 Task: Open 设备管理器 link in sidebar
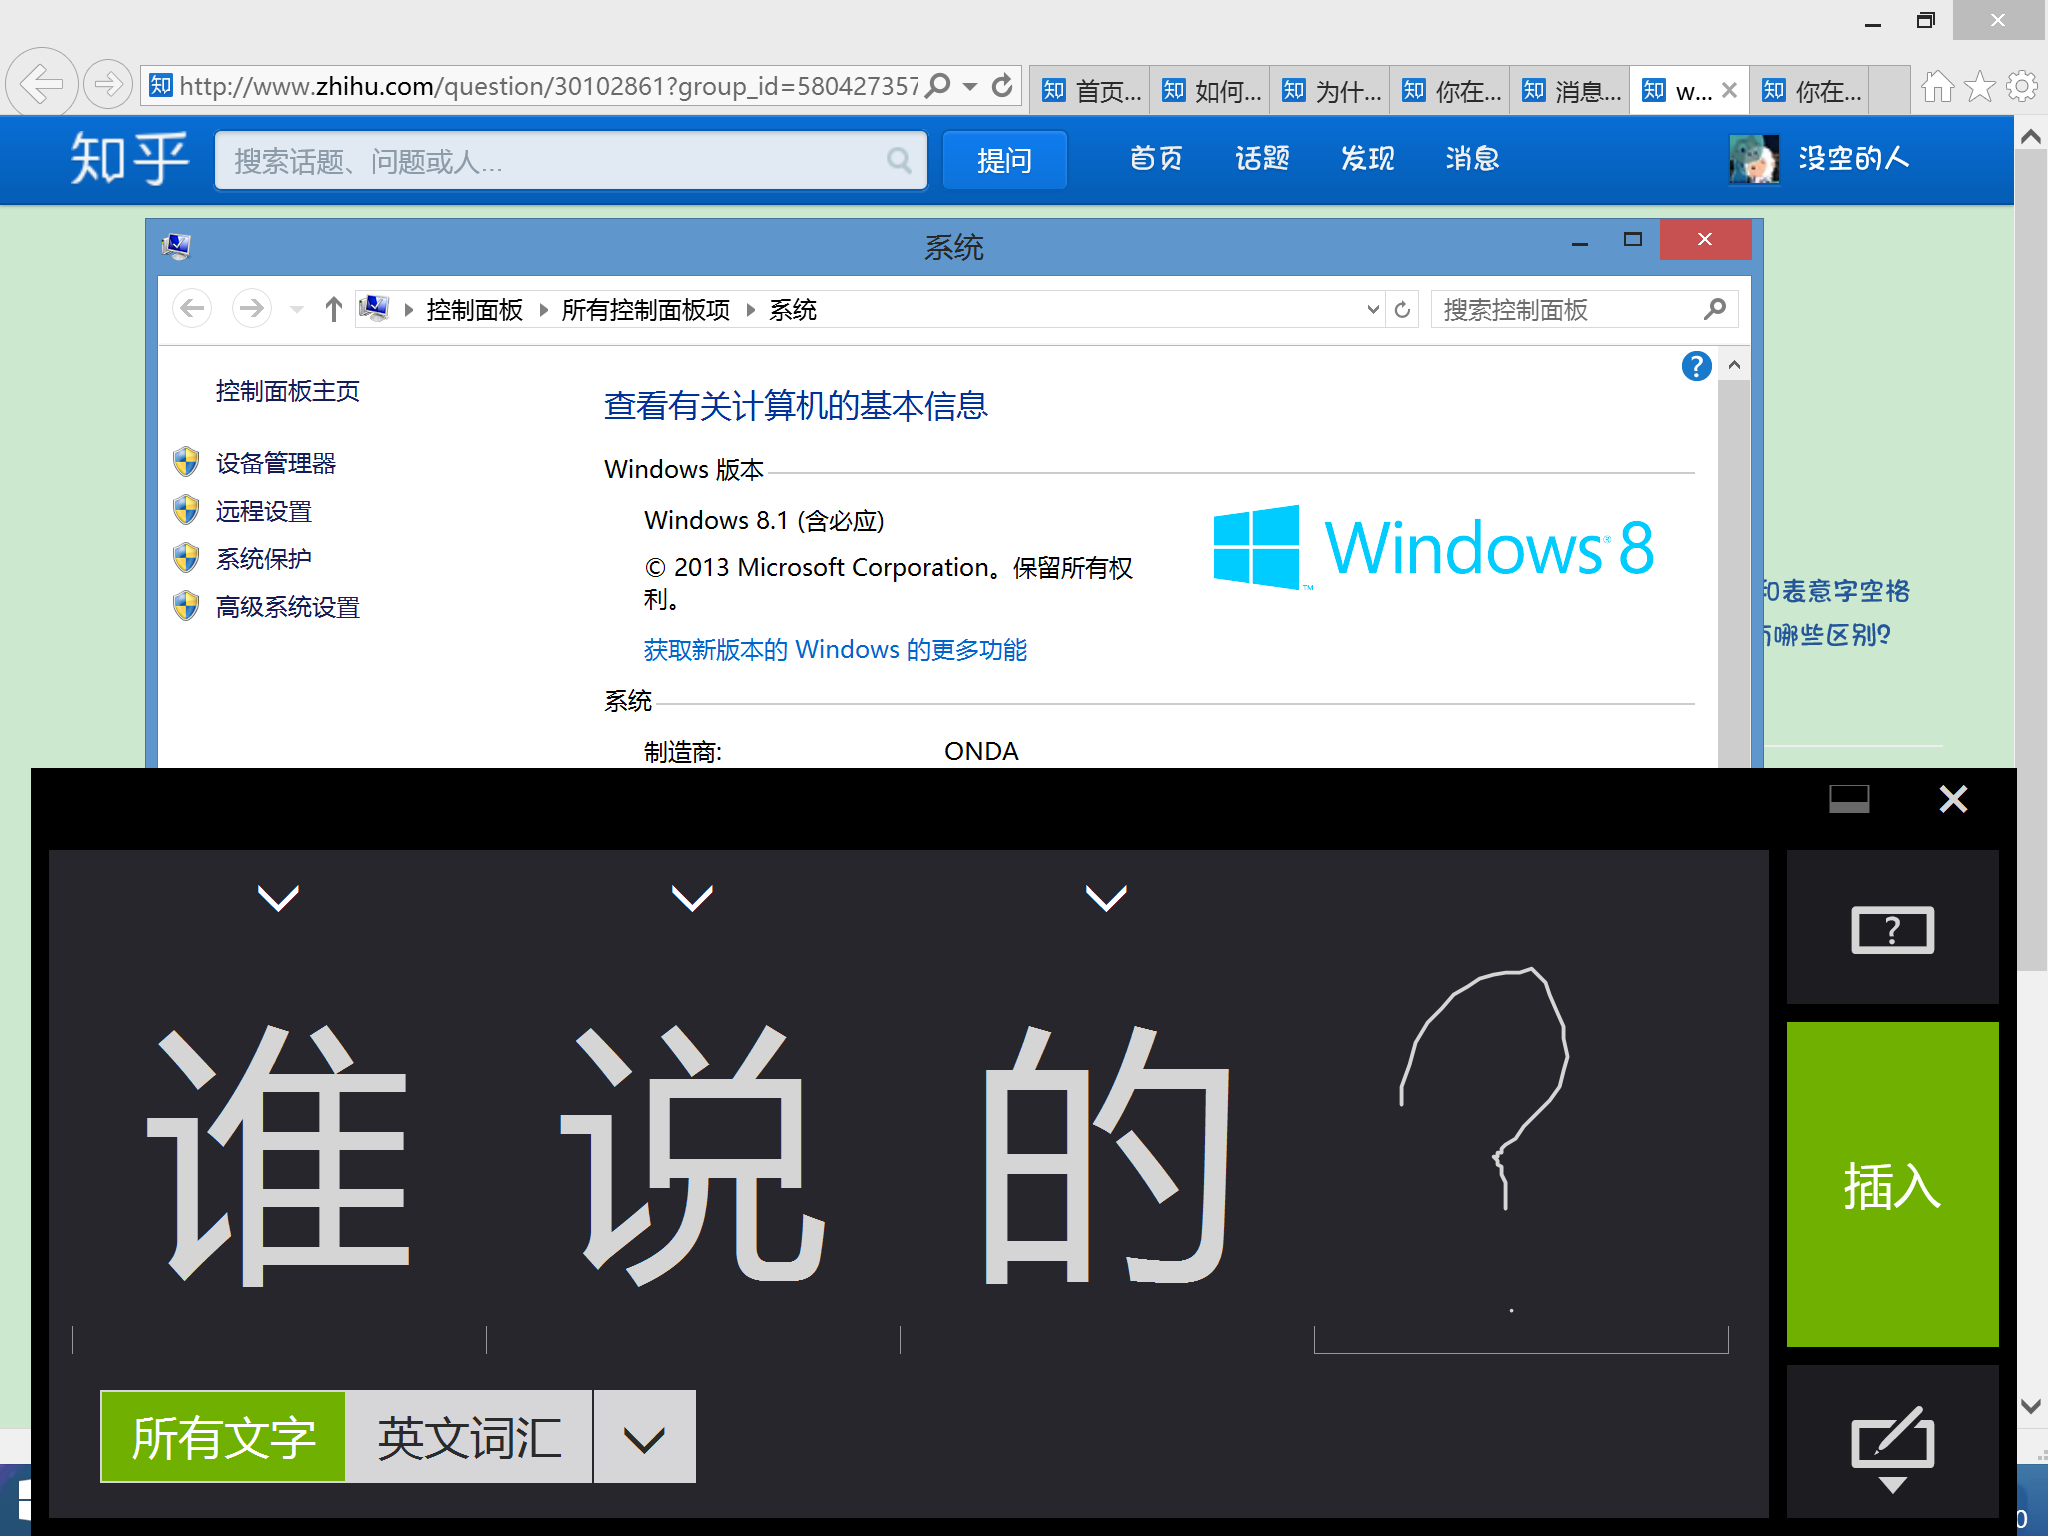tap(275, 463)
